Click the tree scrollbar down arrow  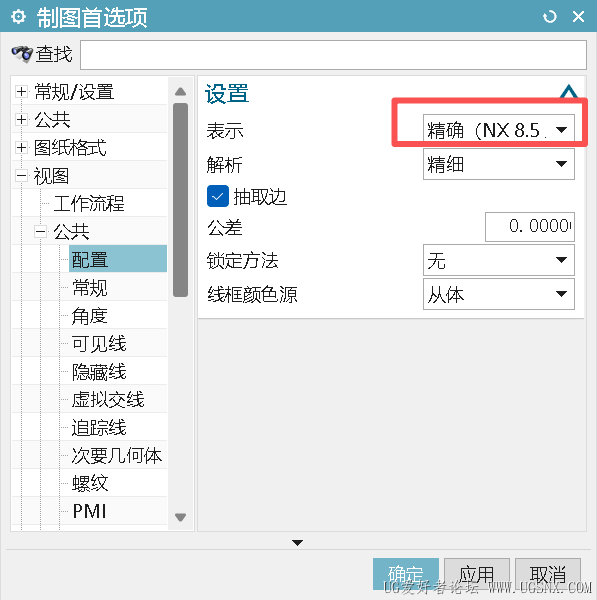pyautogui.click(x=180, y=517)
